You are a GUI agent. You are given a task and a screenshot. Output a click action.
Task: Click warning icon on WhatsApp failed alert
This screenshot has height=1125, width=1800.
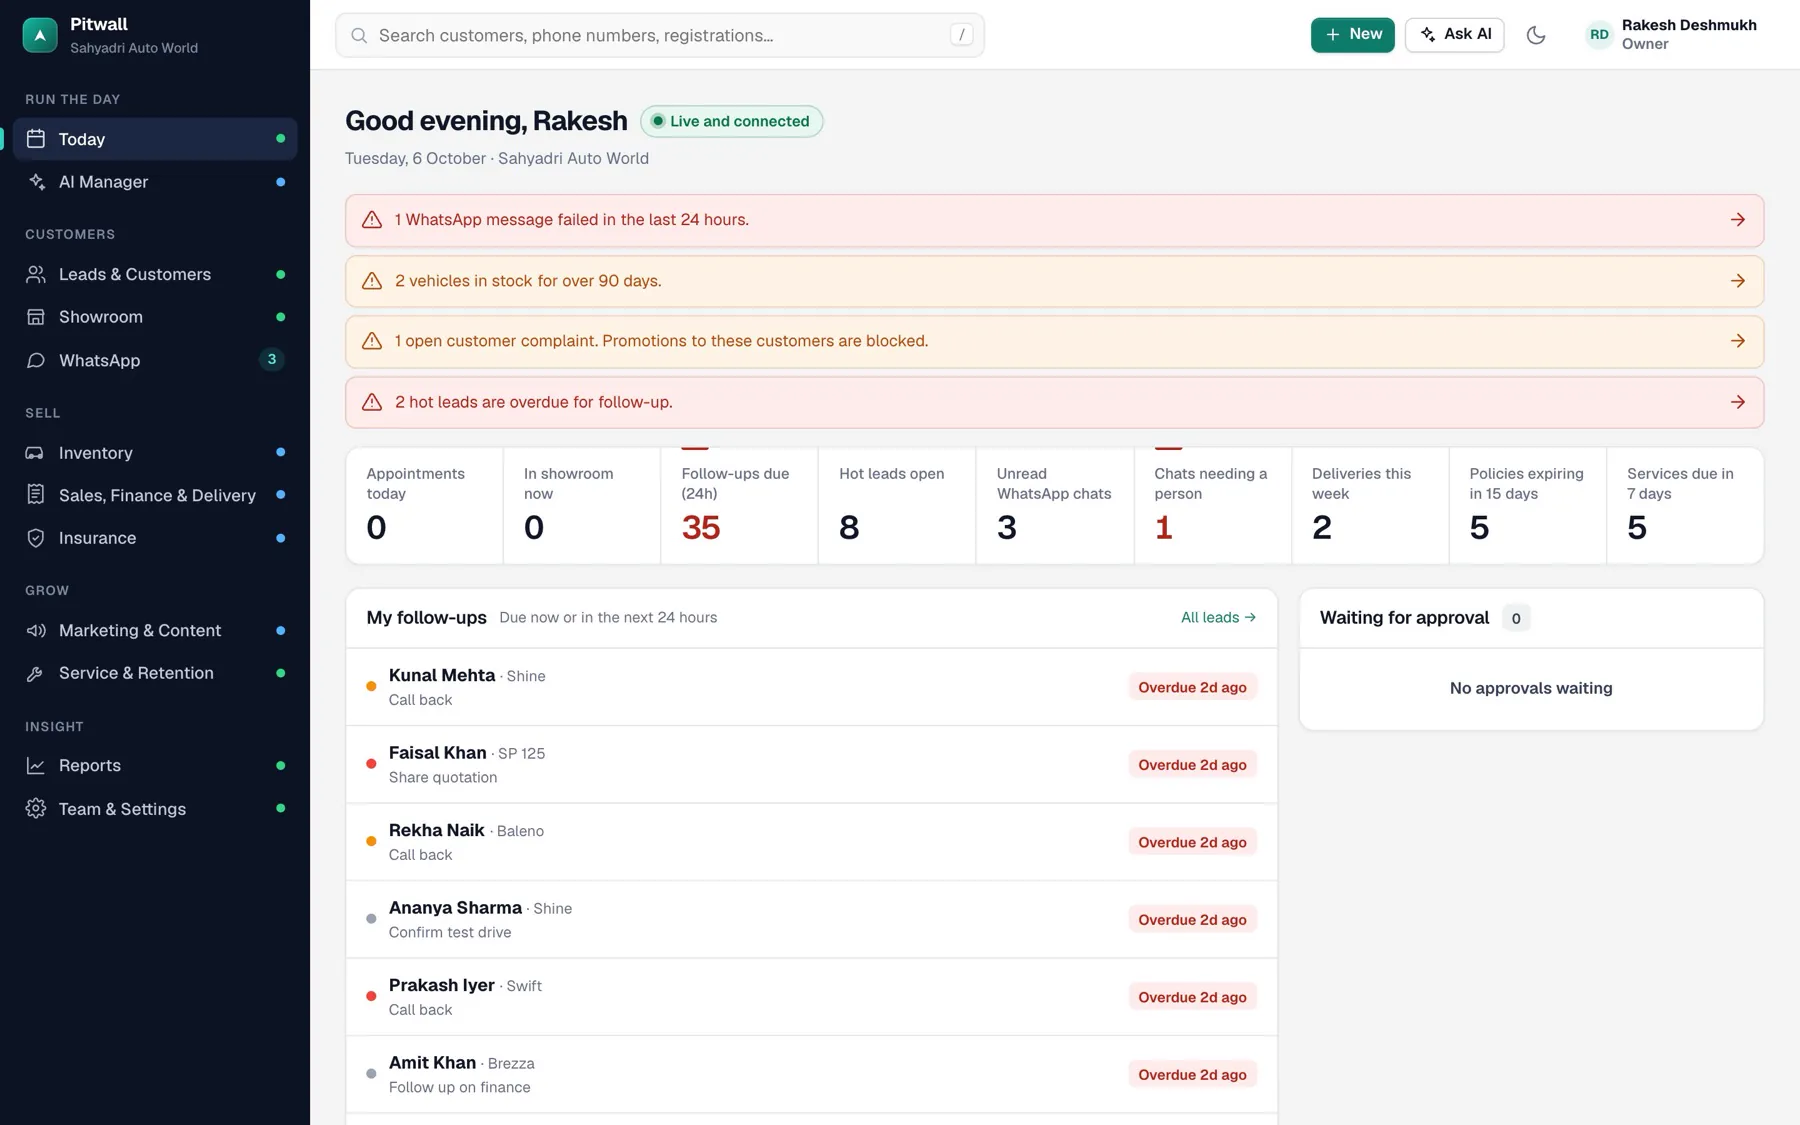coord(372,220)
